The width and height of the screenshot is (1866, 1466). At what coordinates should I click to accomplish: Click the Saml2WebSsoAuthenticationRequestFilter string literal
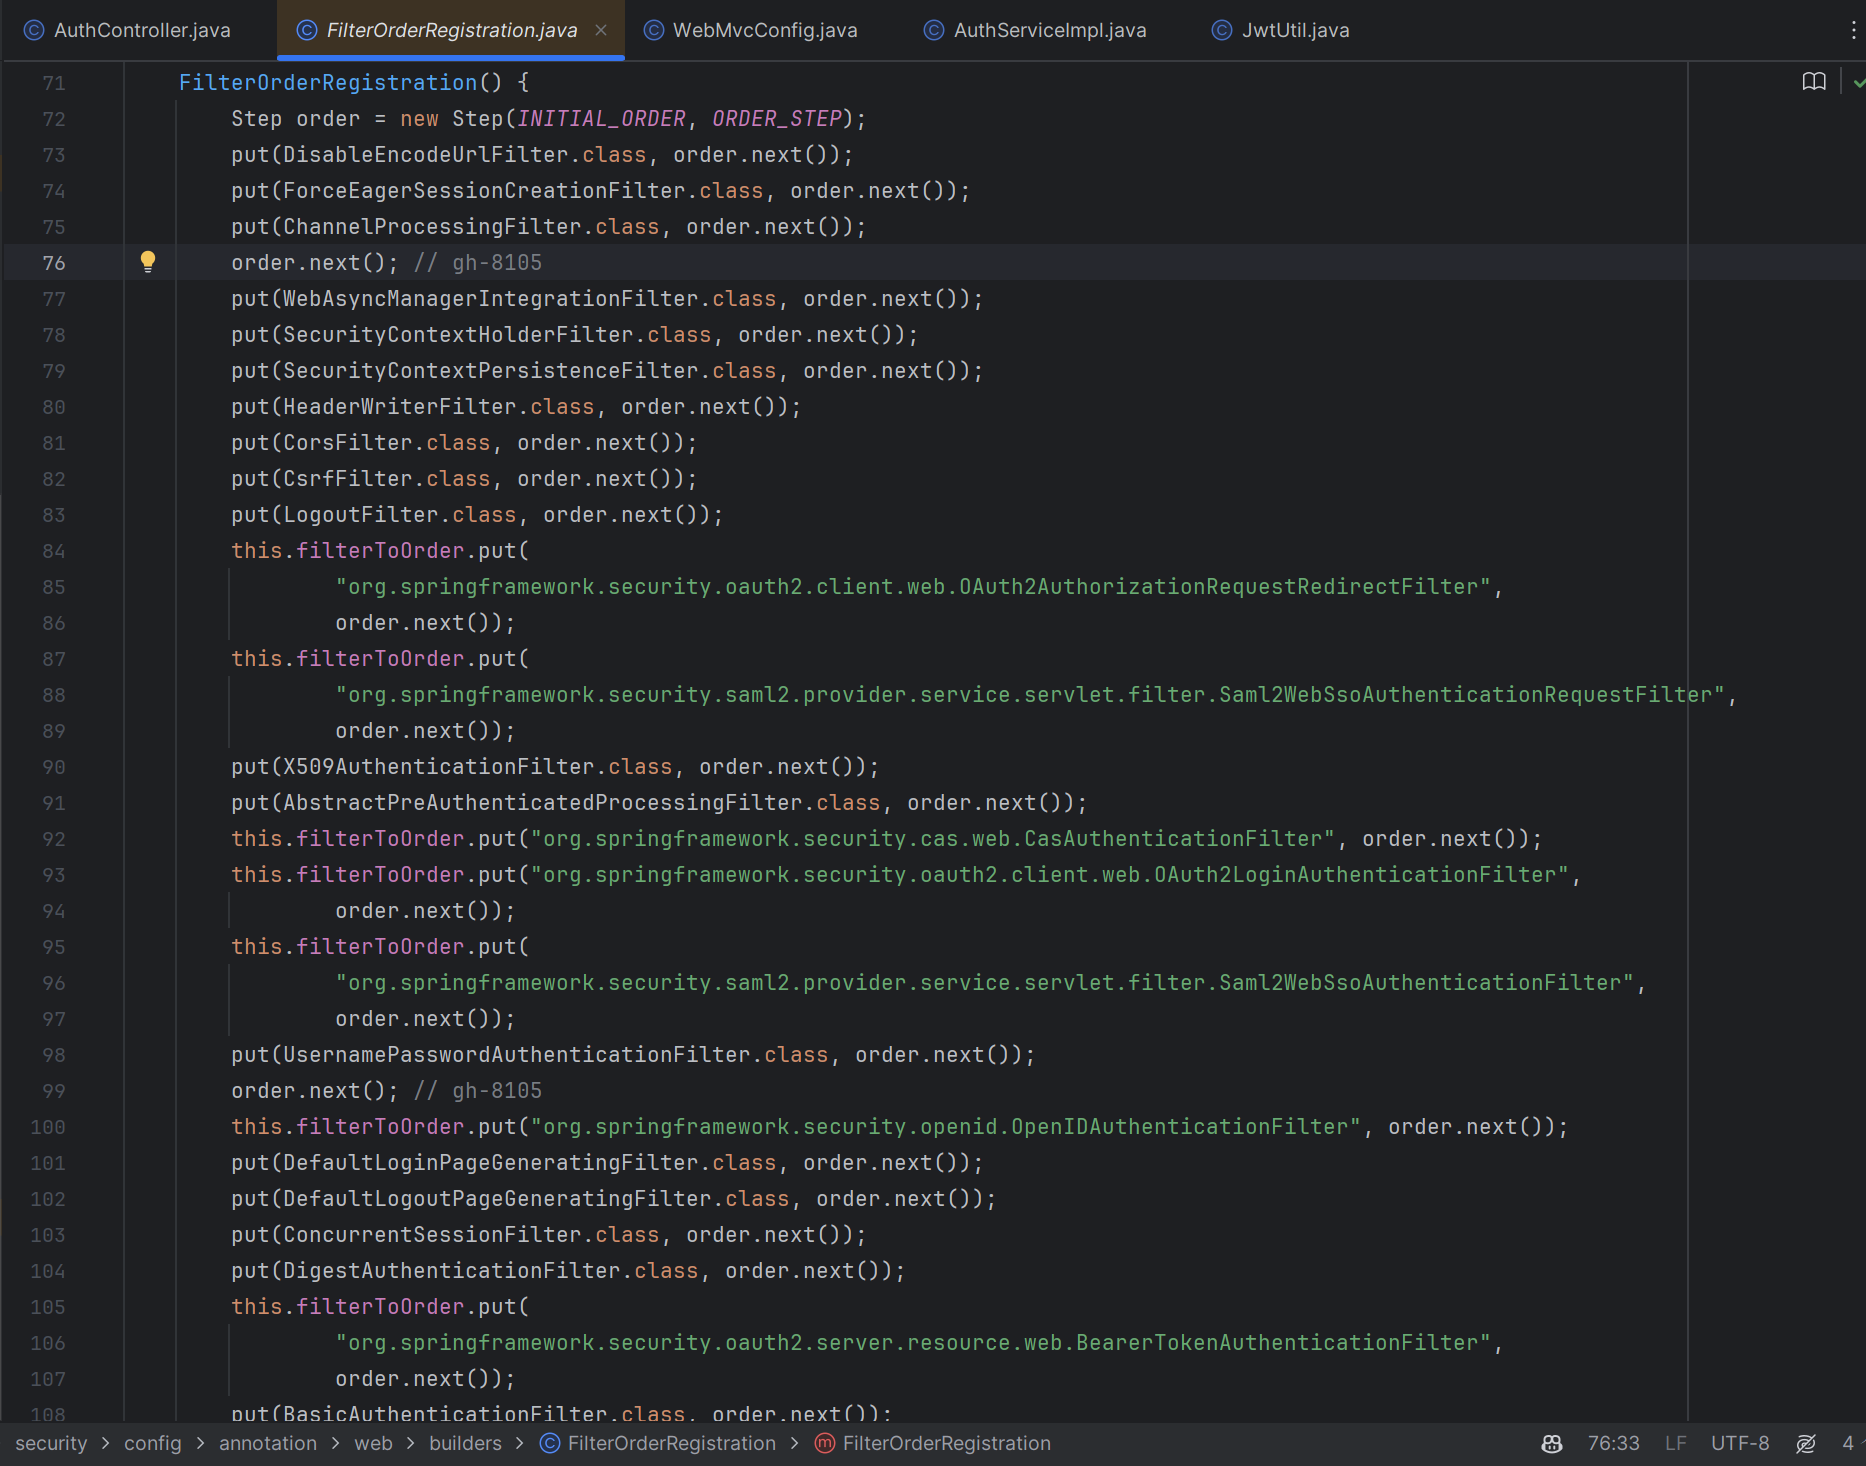click(x=1031, y=695)
